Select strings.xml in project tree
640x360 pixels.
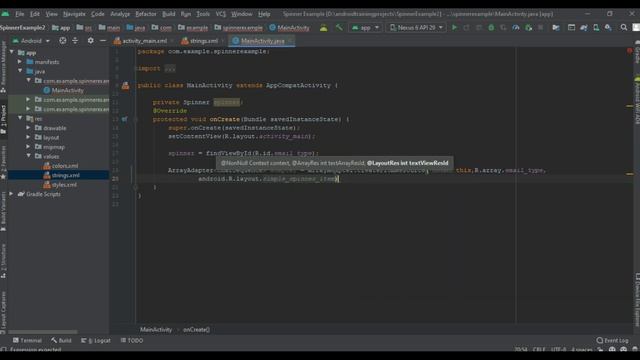coord(62,175)
